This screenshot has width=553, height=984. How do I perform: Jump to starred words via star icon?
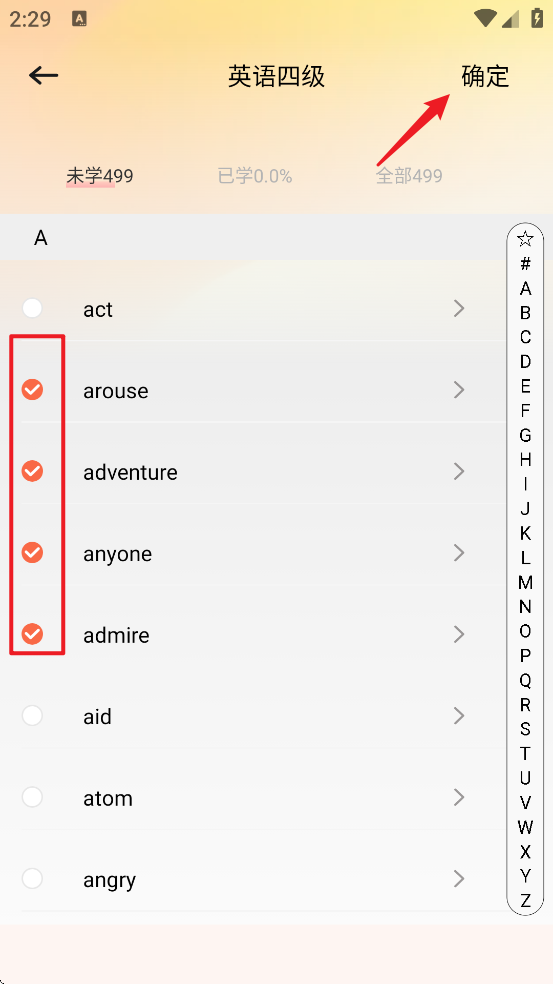click(525, 239)
